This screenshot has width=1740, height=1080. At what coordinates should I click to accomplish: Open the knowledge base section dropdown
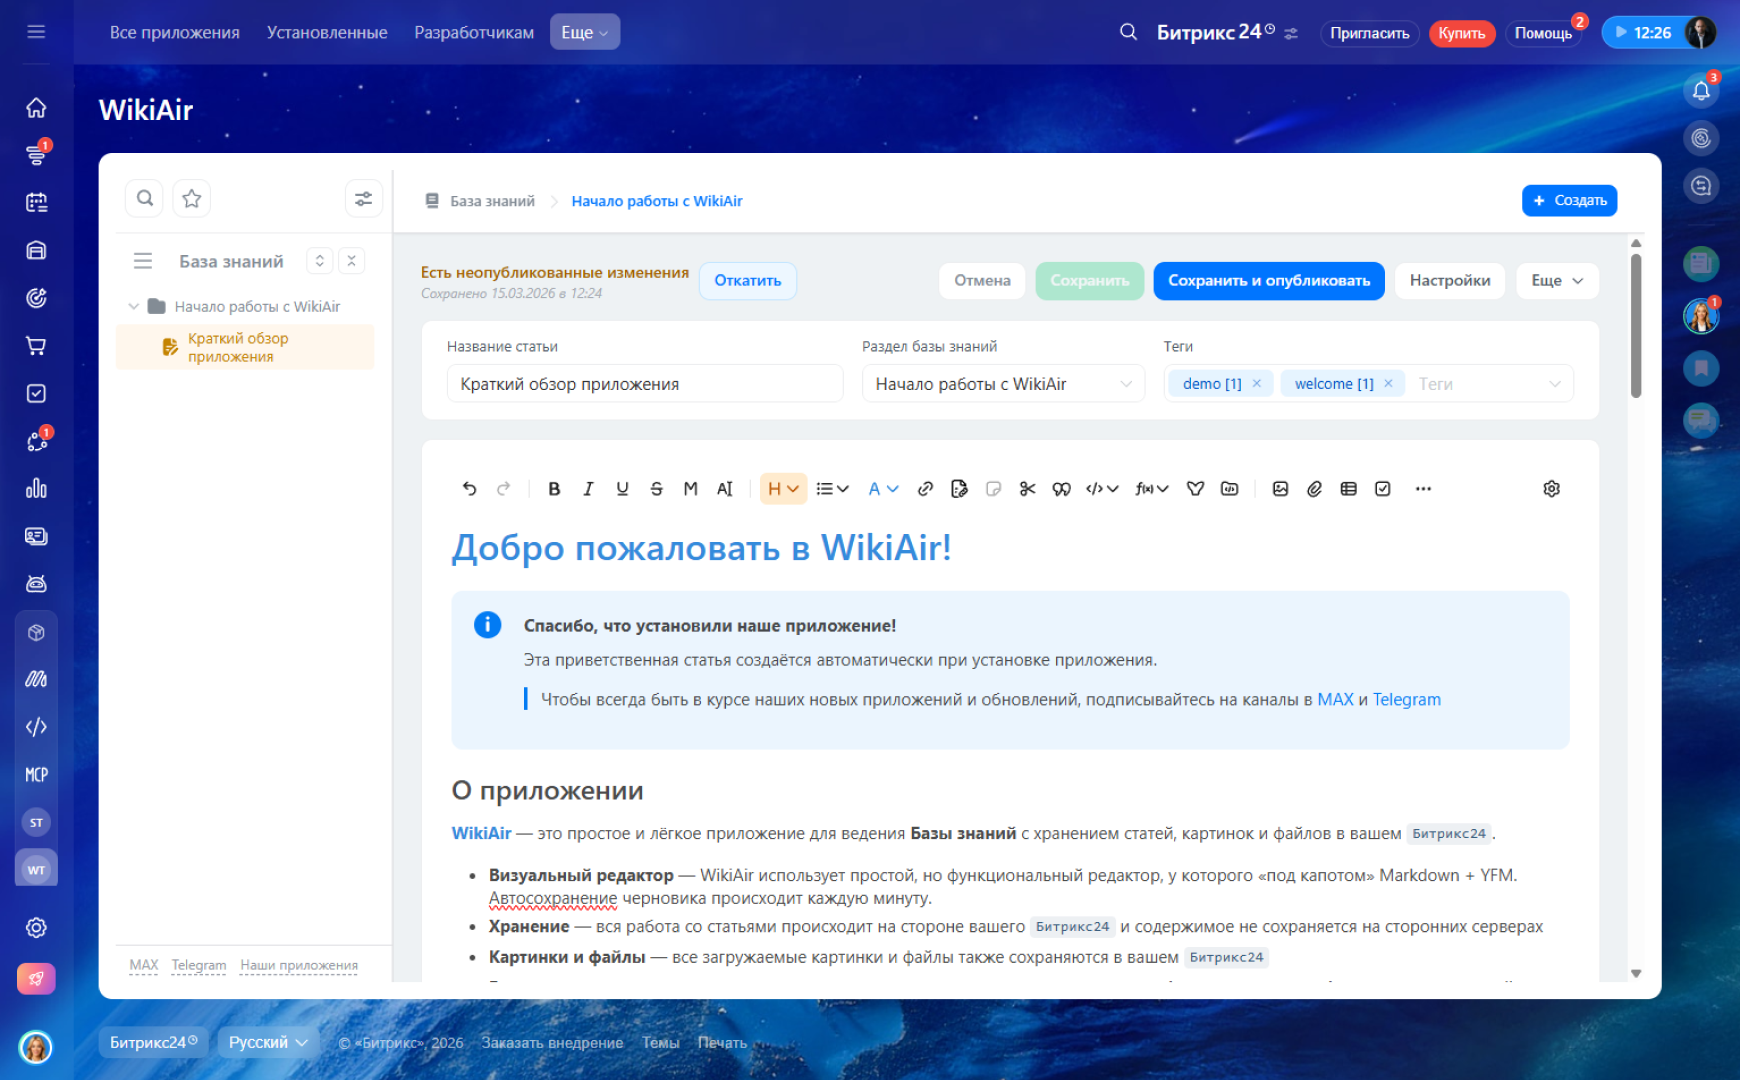[1002, 384]
